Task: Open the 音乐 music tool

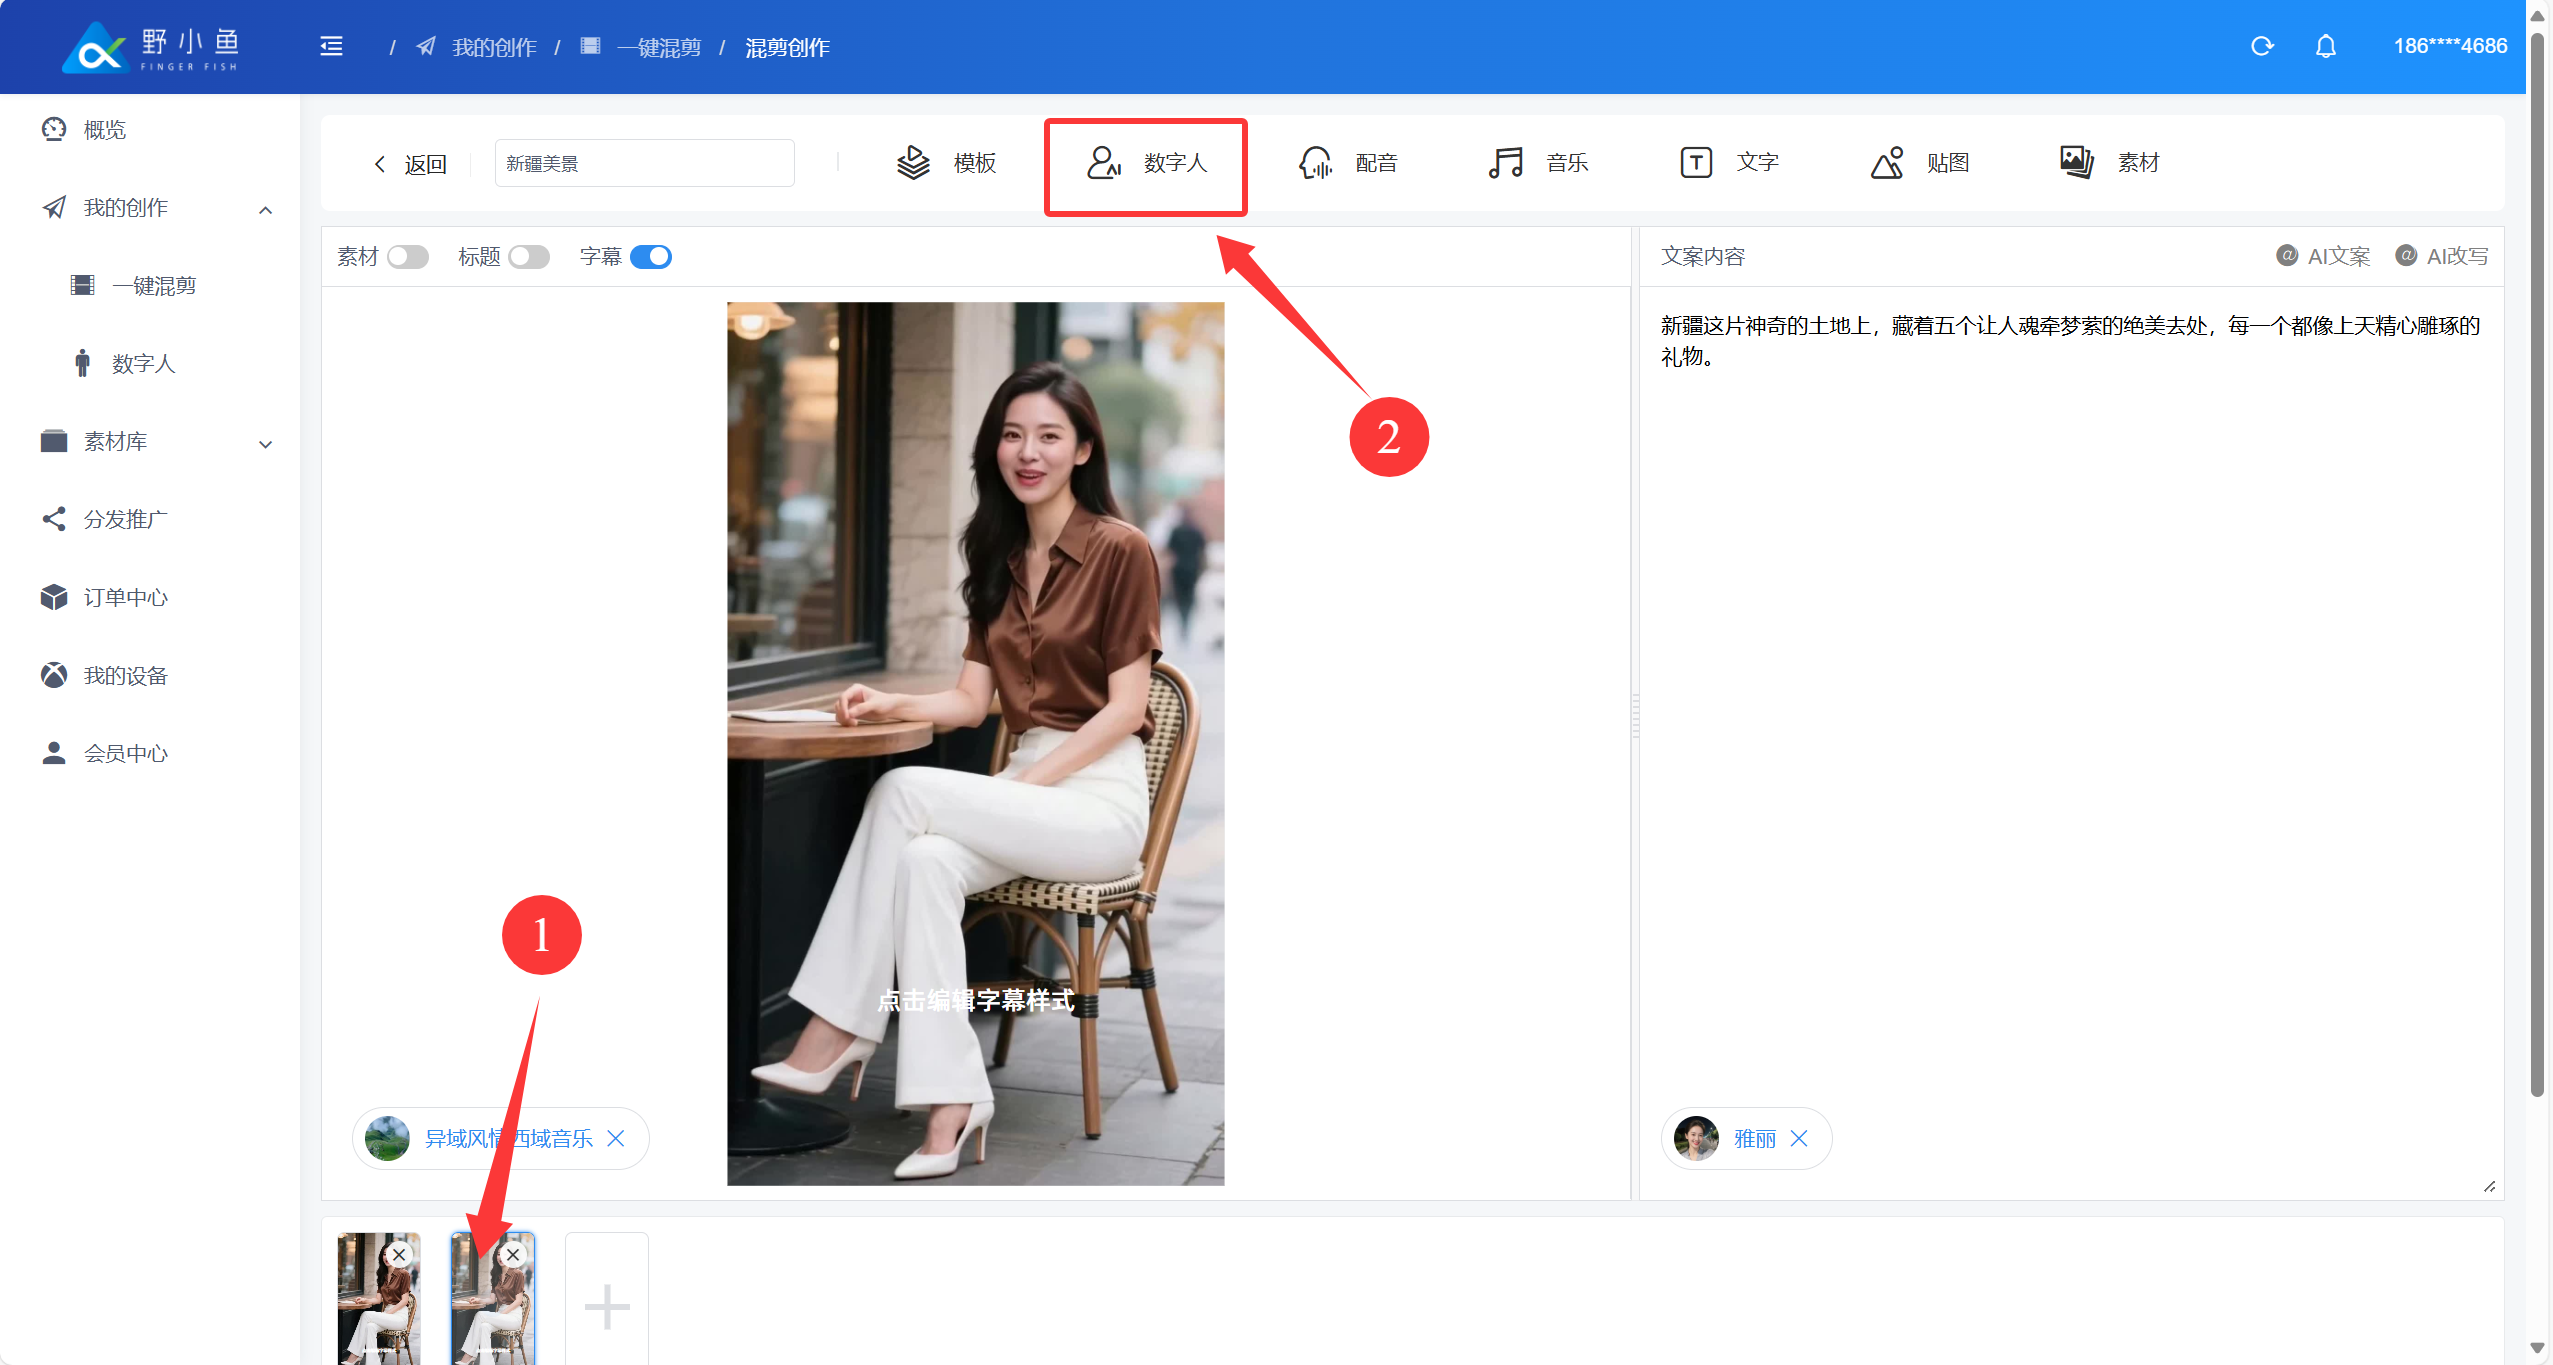Action: tap(1538, 163)
